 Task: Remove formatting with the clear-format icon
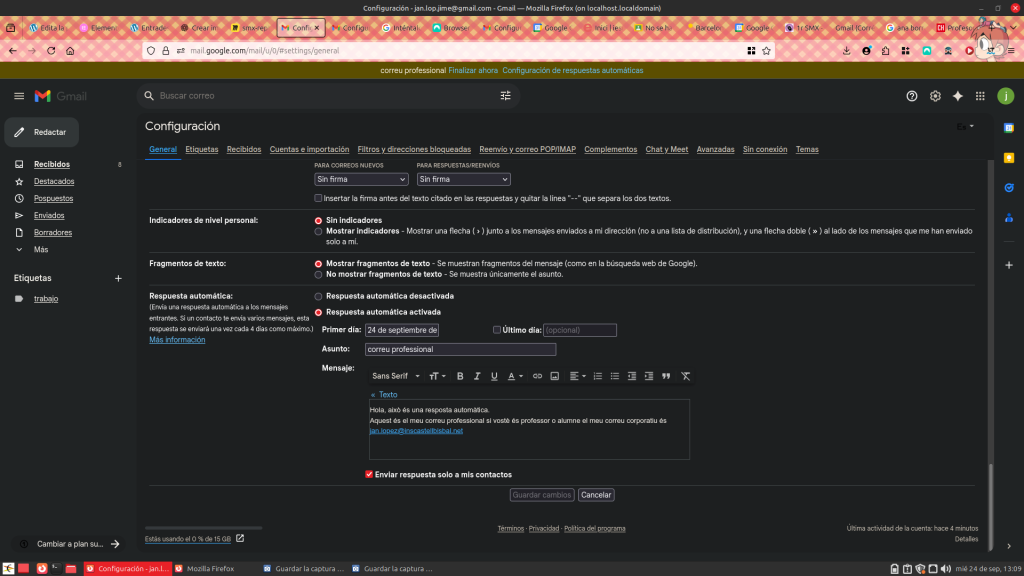[685, 376]
